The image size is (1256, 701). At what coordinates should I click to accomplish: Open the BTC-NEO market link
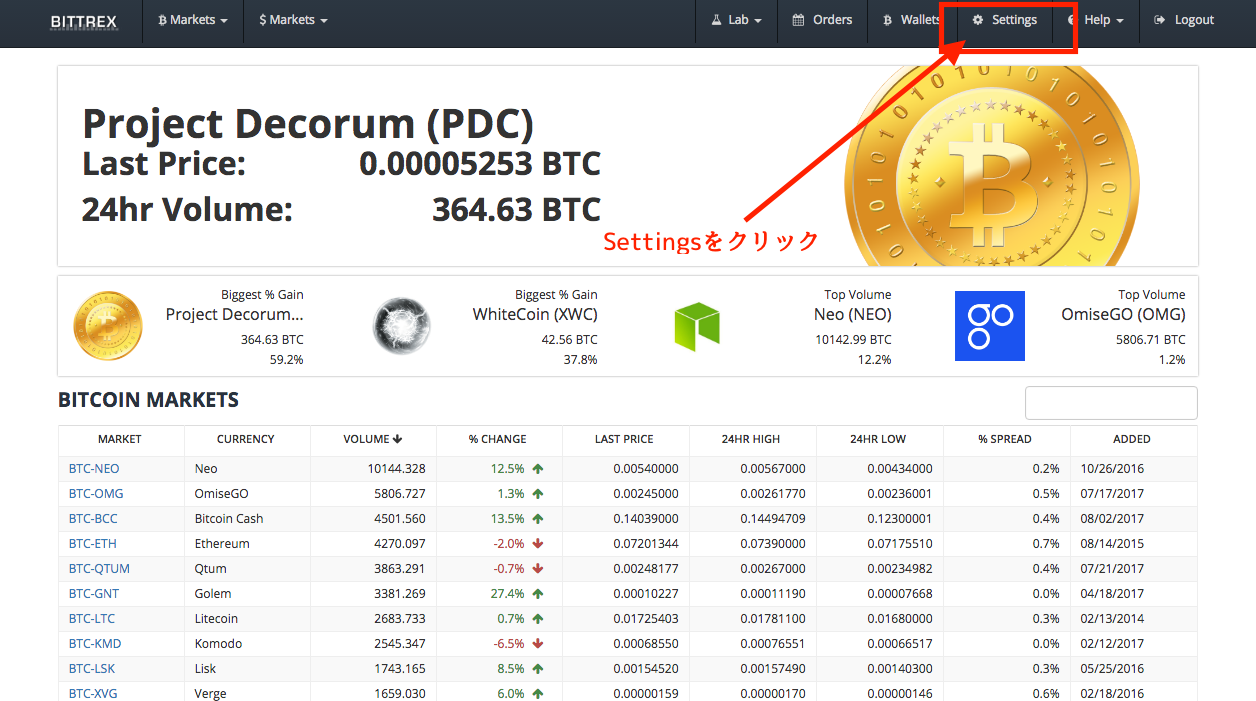click(94, 468)
